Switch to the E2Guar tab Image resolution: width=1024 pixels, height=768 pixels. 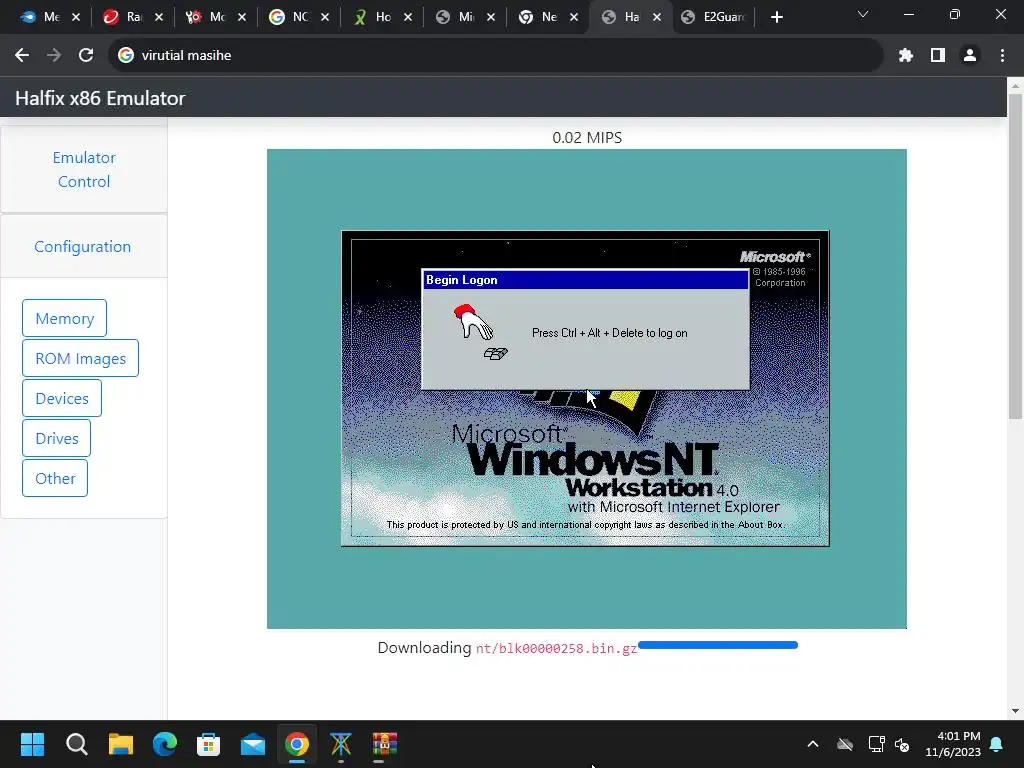(714, 17)
